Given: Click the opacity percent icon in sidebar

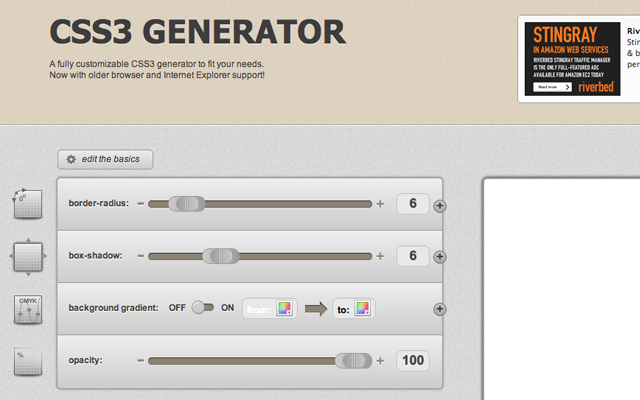Looking at the screenshot, I should [x=27, y=361].
